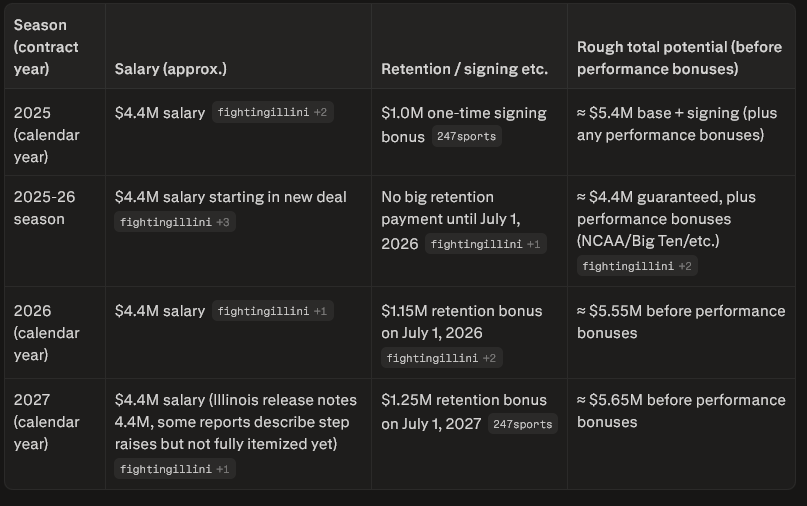Click fightingillini citation under $1.15M retention bonus
The width and height of the screenshot is (807, 506).
[x=442, y=358]
